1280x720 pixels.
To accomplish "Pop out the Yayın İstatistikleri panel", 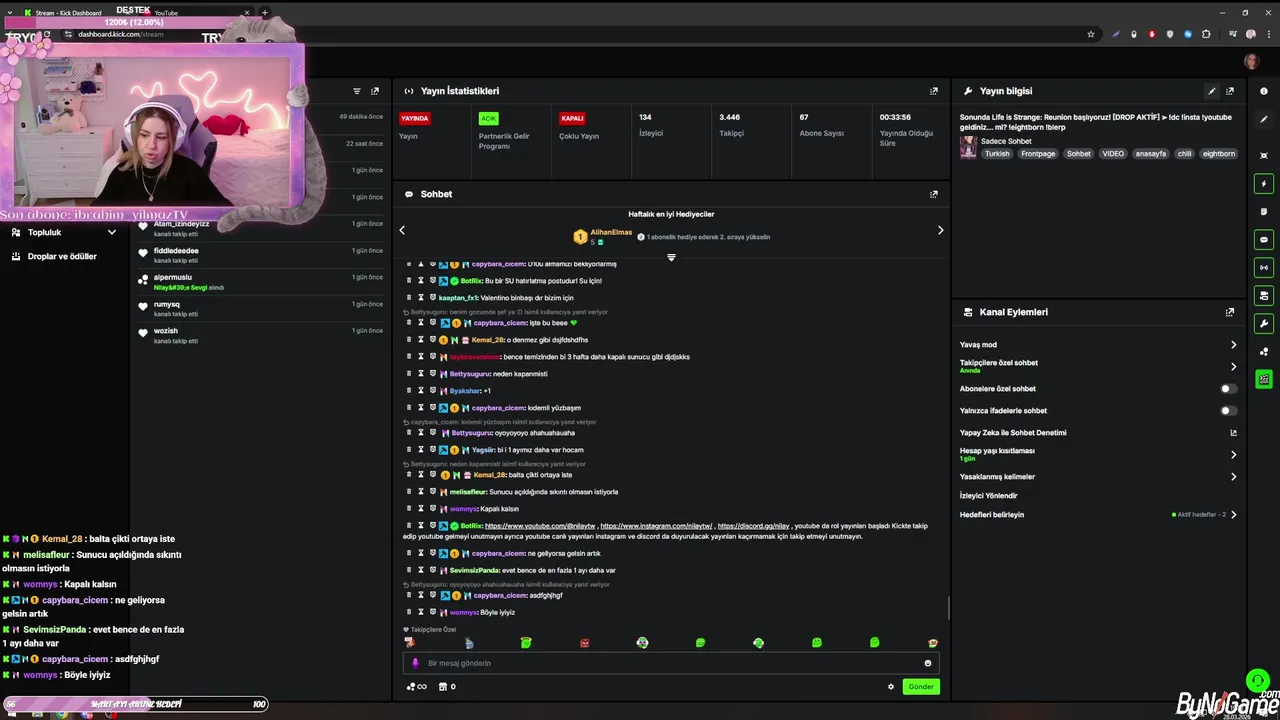I will (934, 91).
